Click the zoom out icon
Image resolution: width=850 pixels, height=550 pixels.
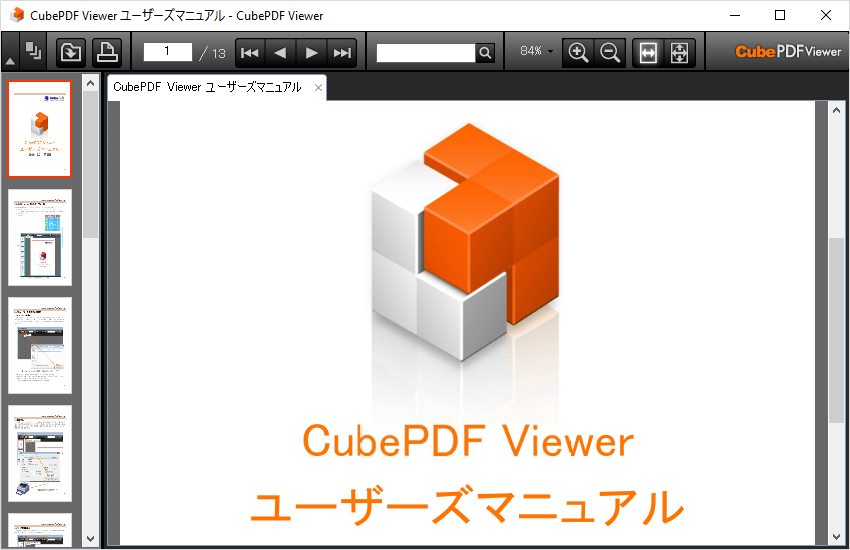610,53
